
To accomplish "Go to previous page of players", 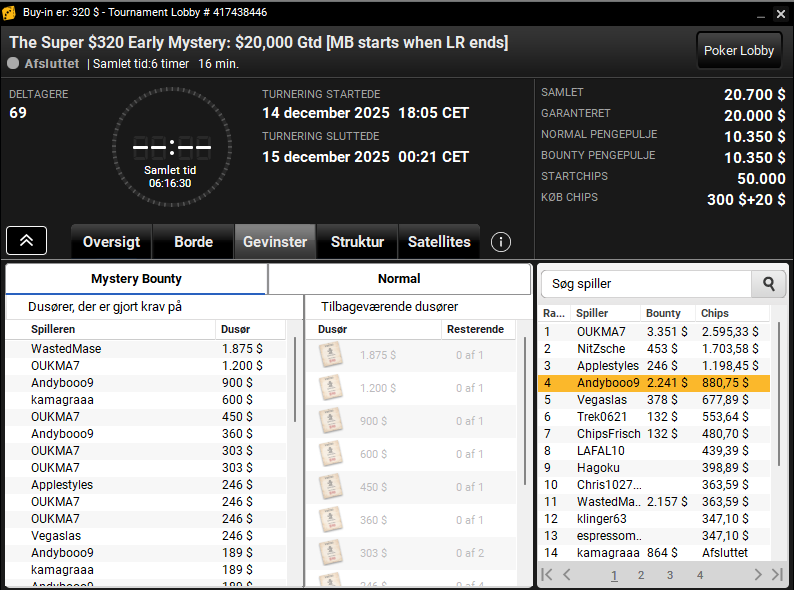I will (x=567, y=574).
